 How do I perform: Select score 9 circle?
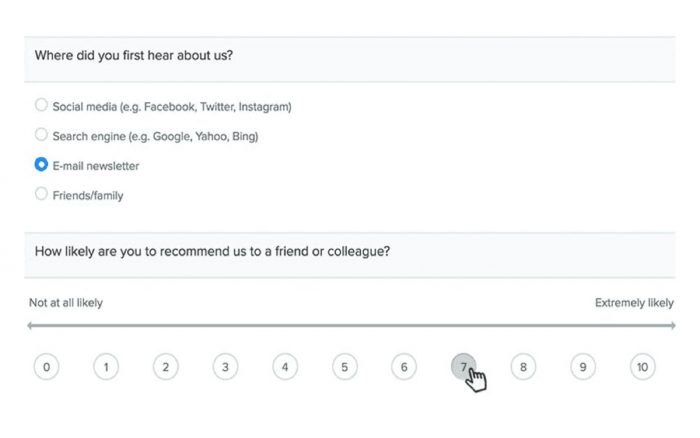click(x=583, y=367)
